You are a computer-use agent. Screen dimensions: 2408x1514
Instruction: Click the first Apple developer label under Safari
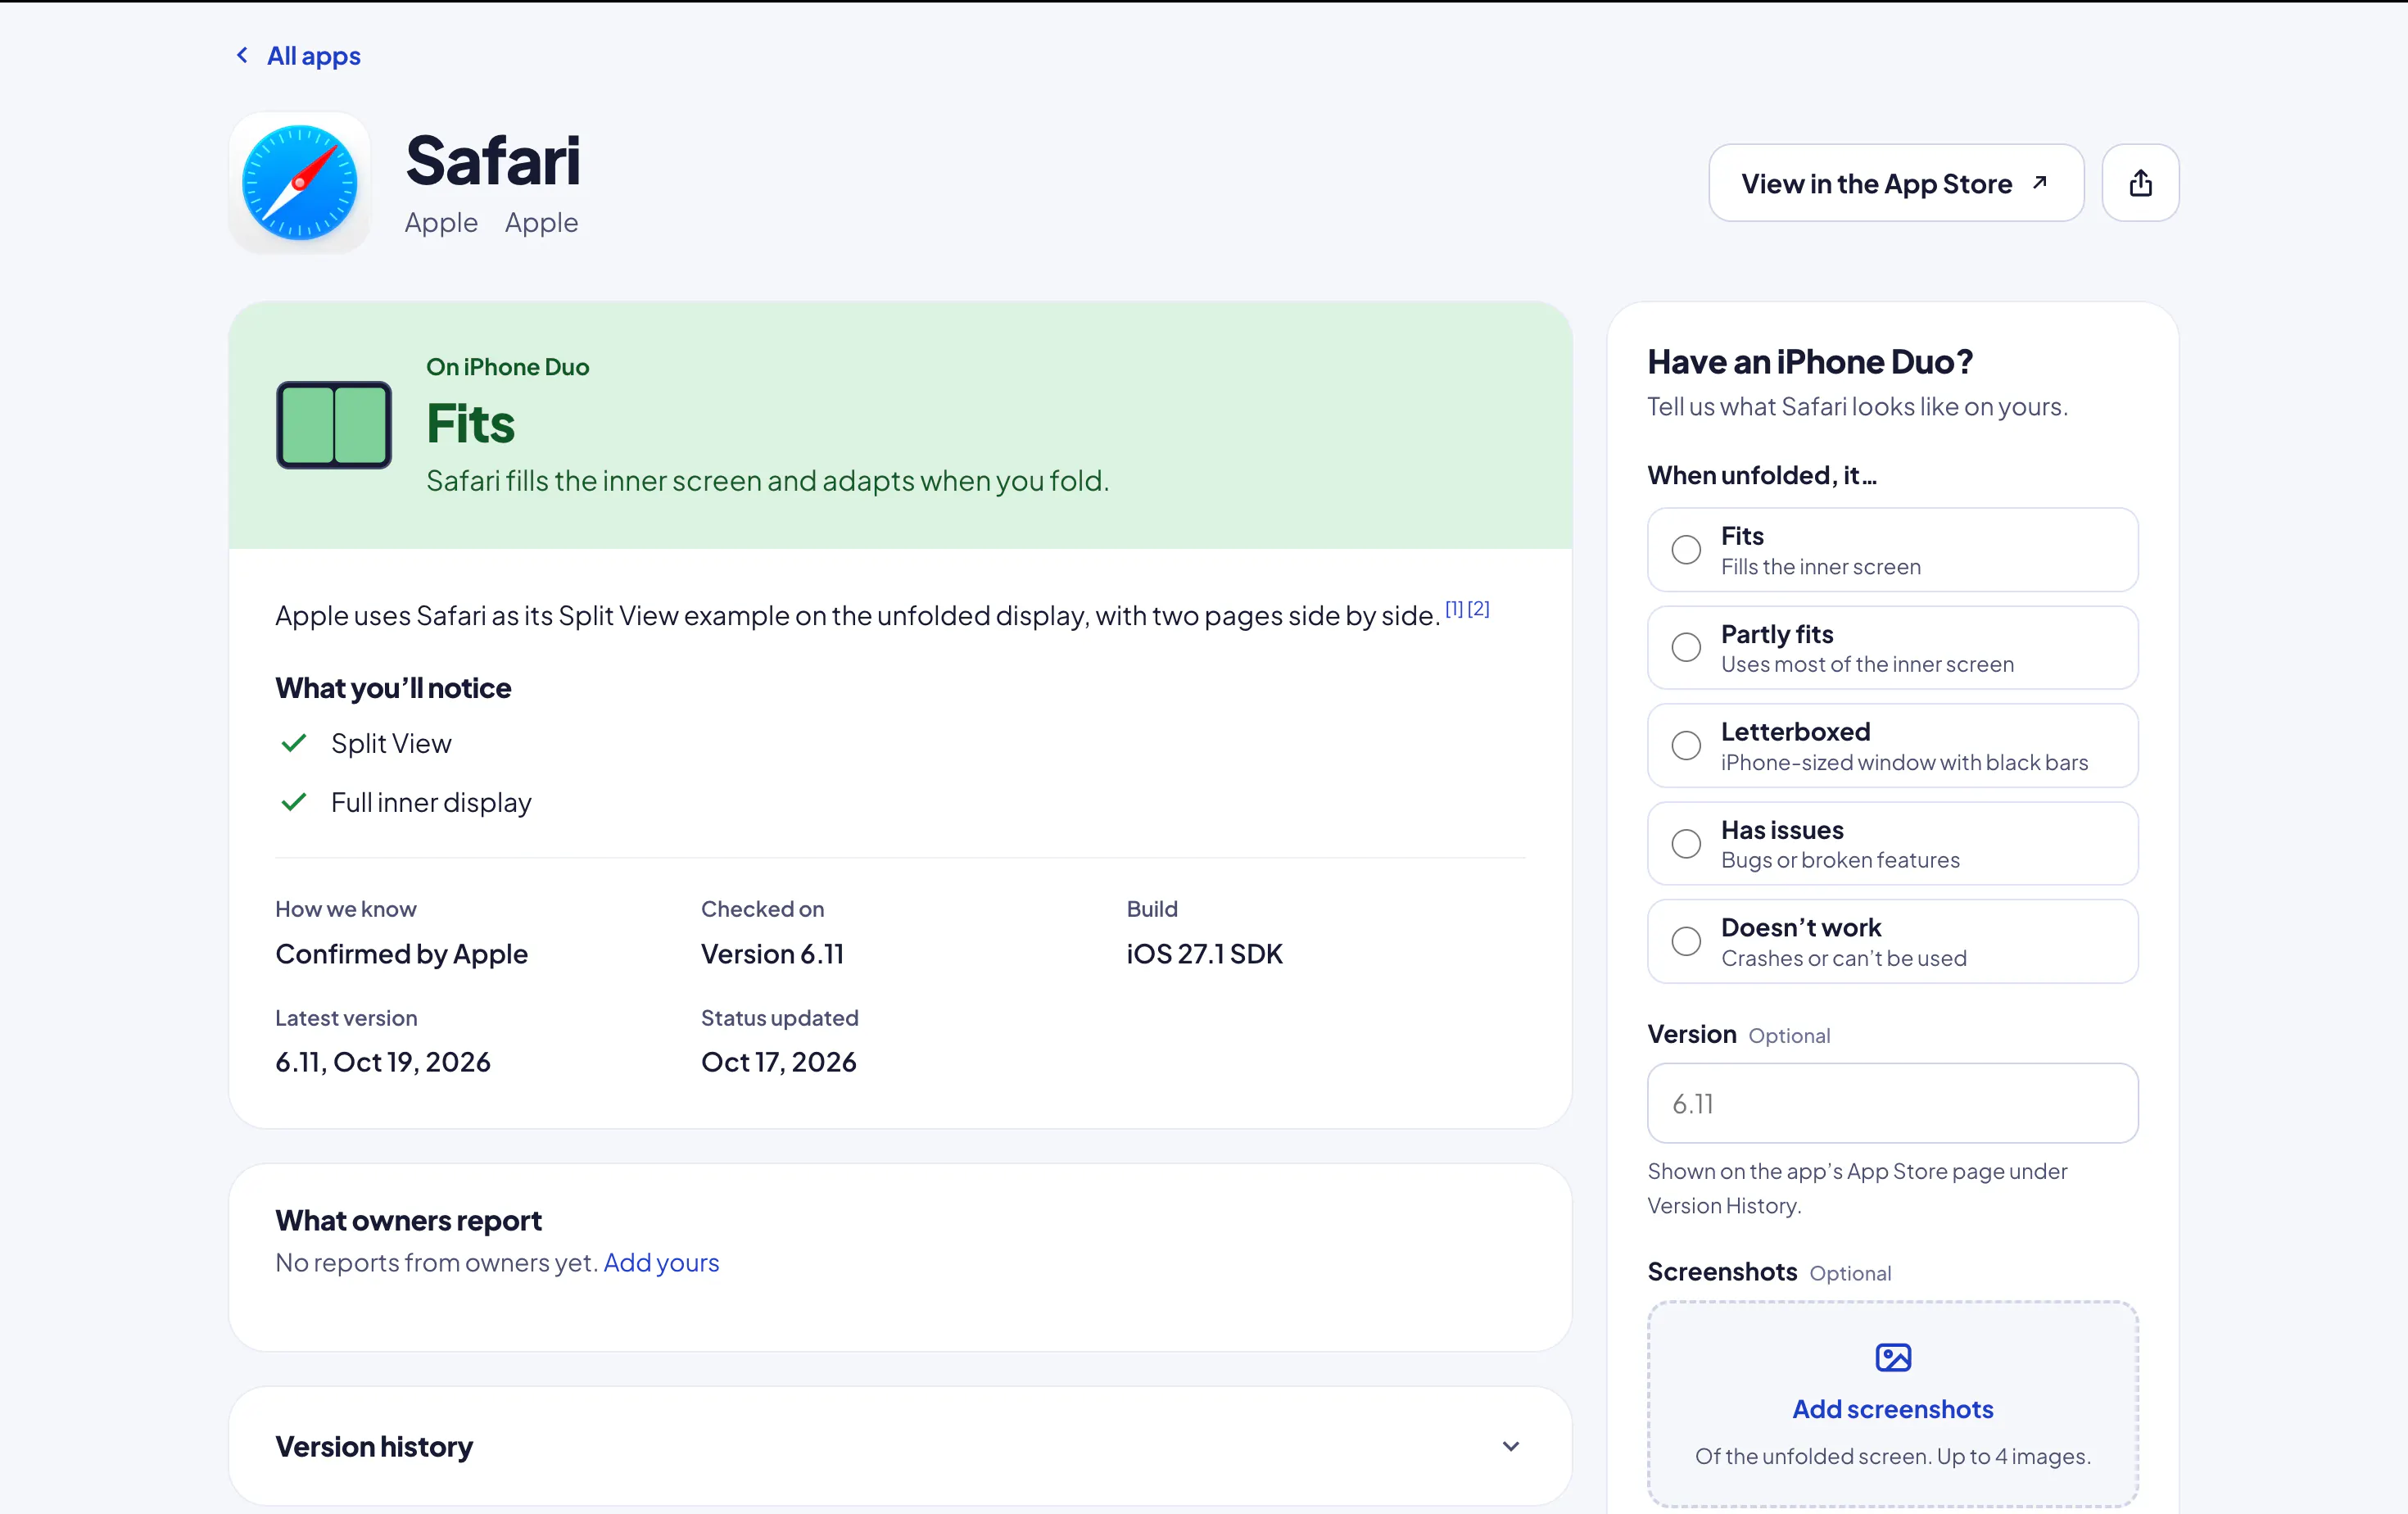click(x=441, y=222)
